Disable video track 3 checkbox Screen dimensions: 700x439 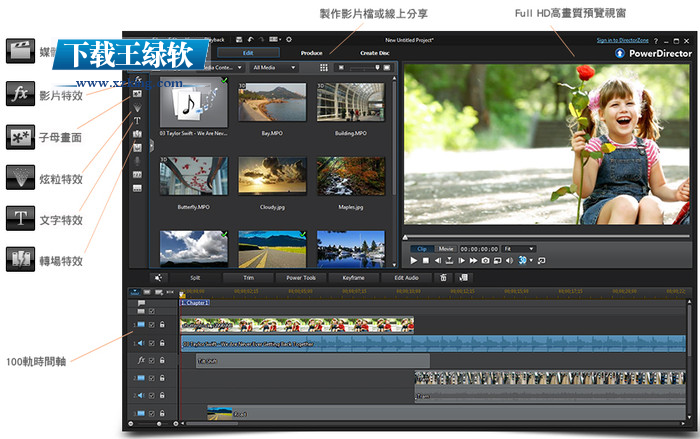click(x=152, y=414)
